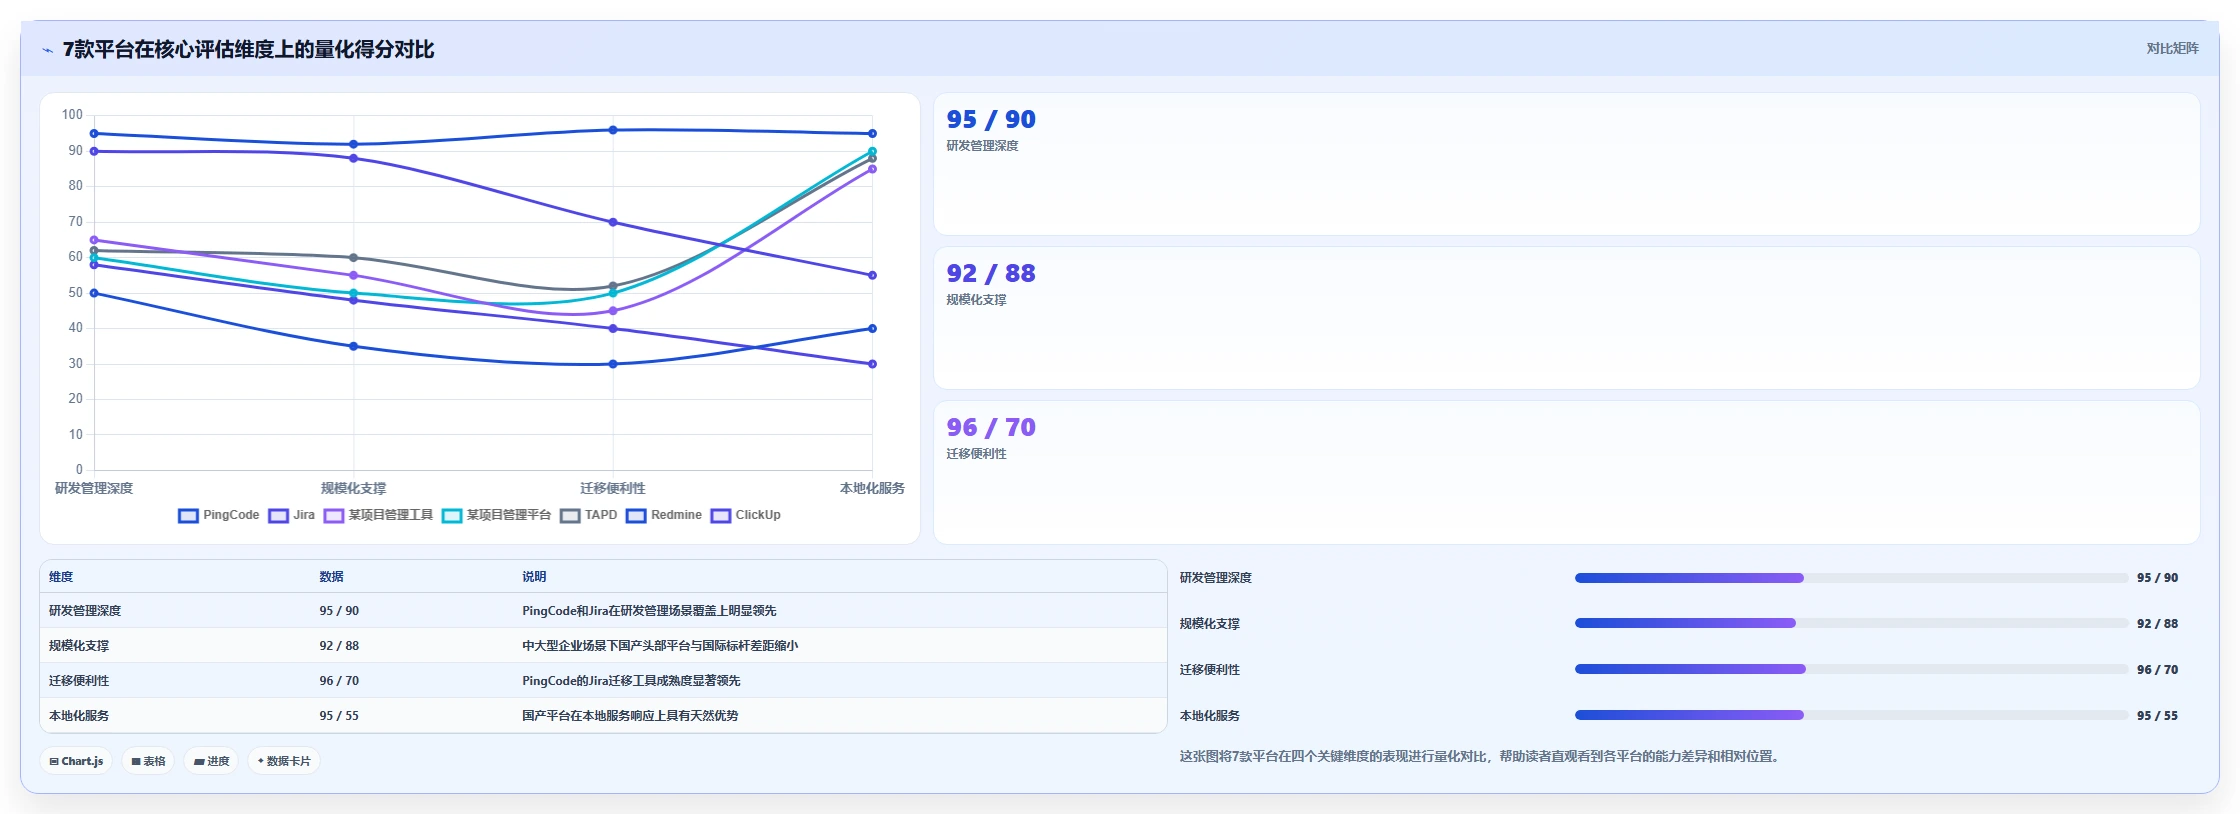
Task: Click the 100 y-axis tick label
Action: [x=72, y=115]
